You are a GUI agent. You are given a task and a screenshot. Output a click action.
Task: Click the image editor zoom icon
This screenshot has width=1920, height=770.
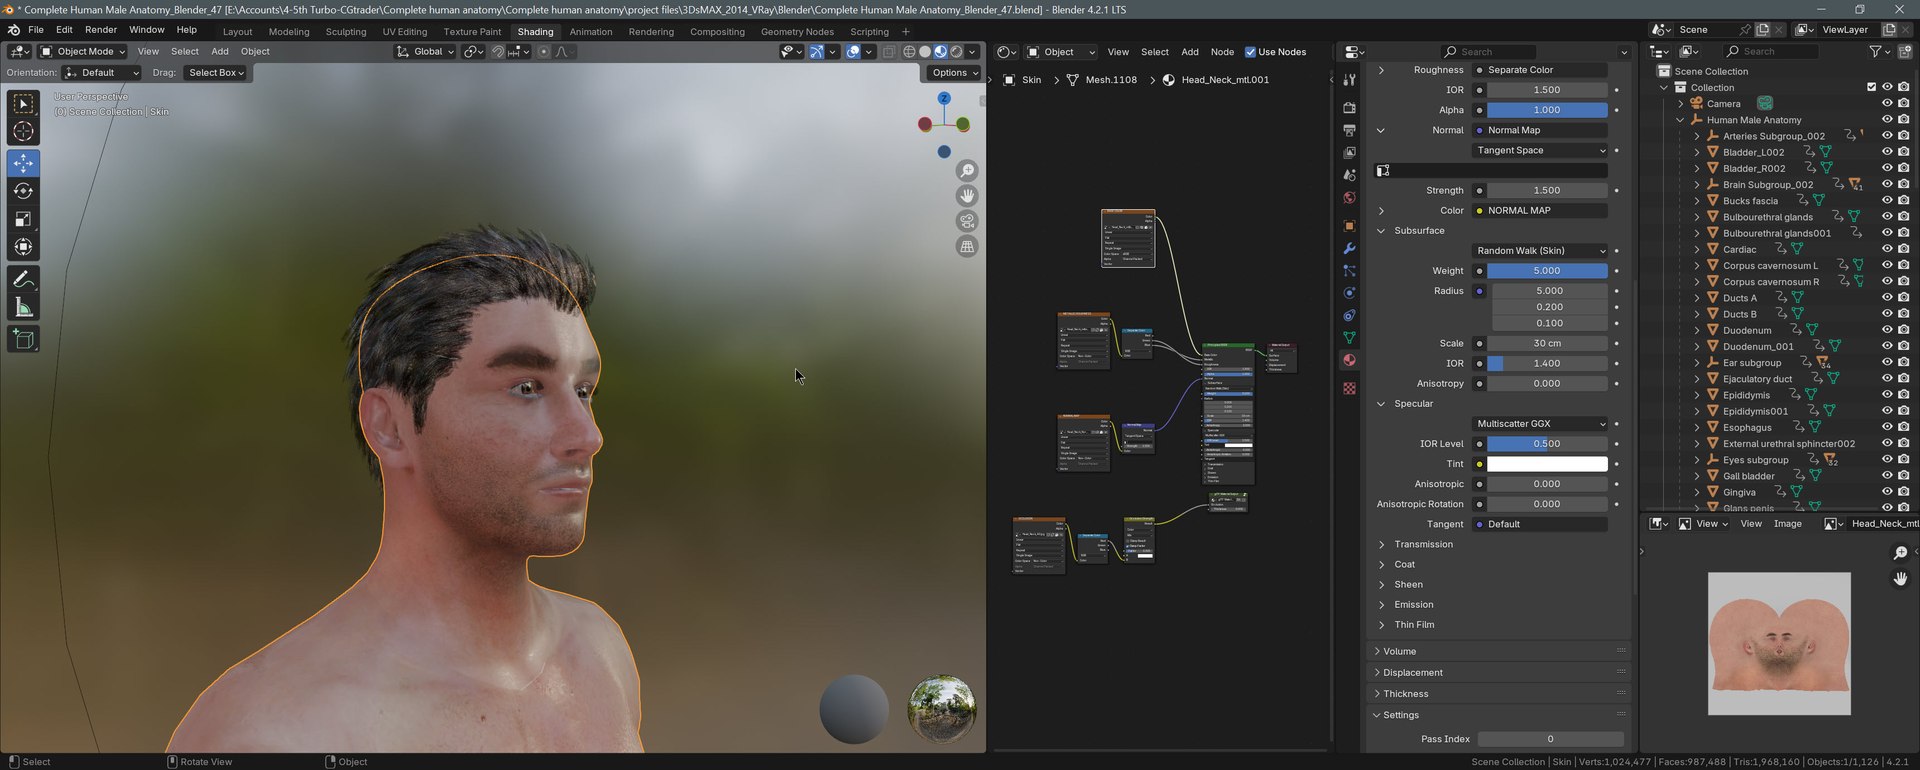1900,553
